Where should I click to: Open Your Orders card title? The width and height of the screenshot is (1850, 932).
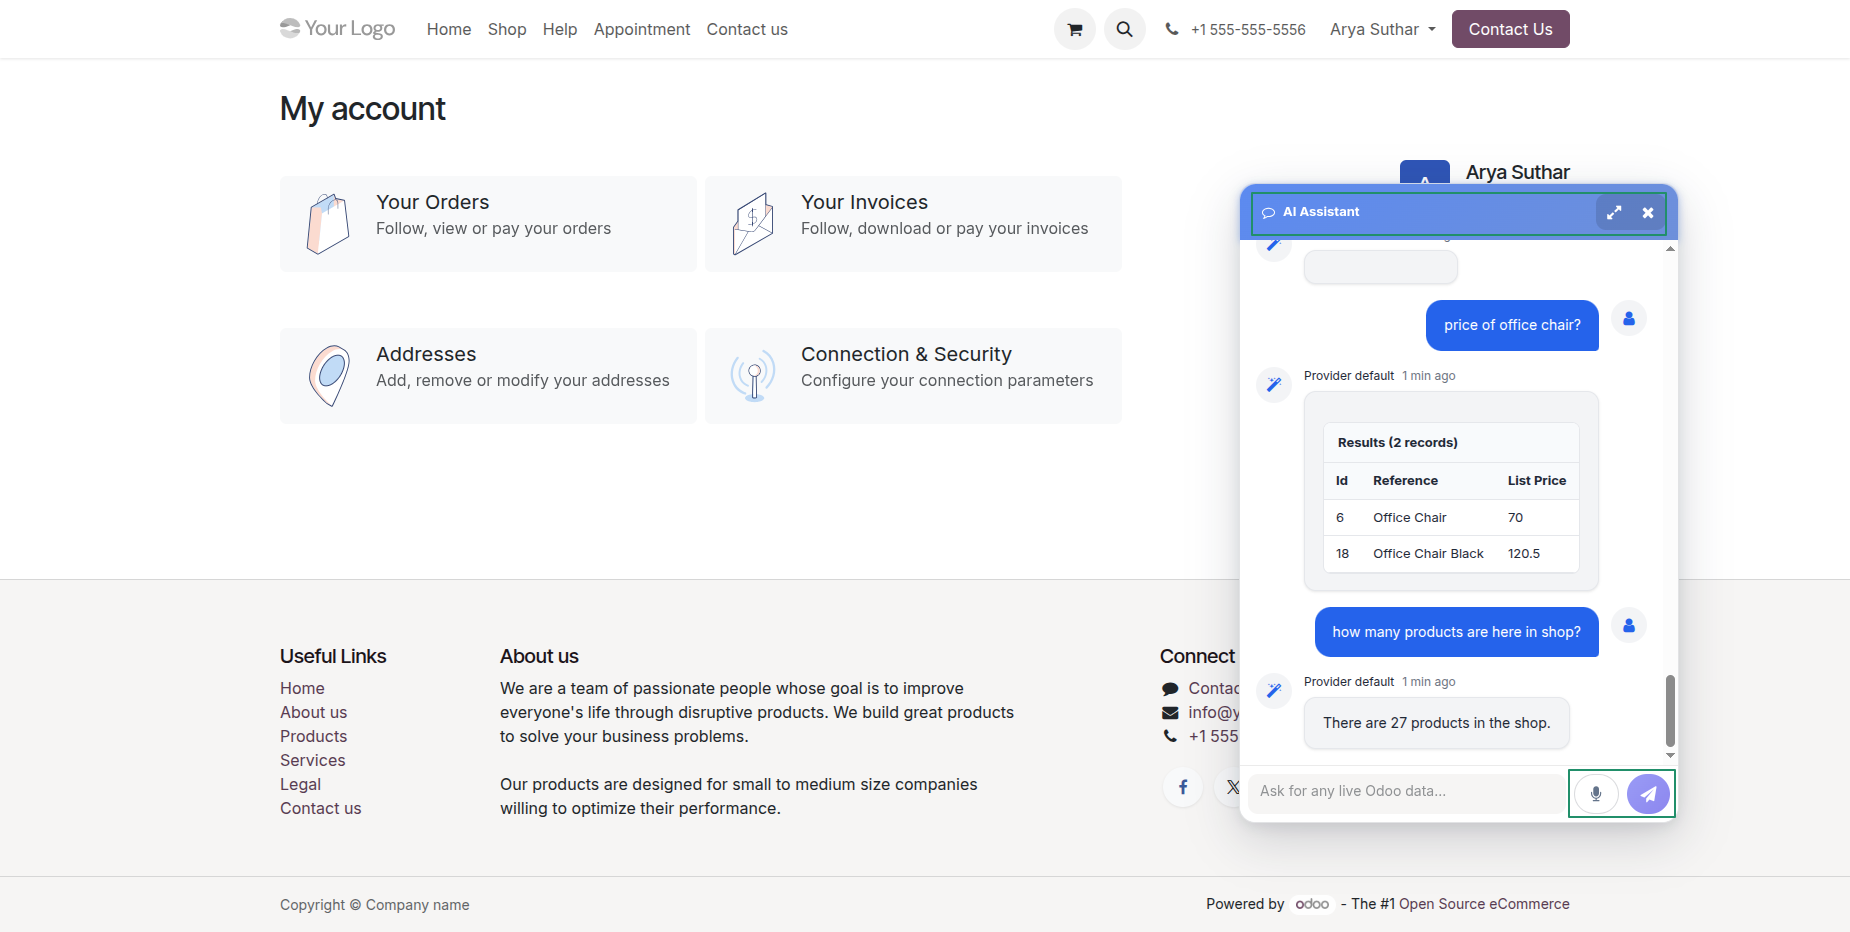433,202
